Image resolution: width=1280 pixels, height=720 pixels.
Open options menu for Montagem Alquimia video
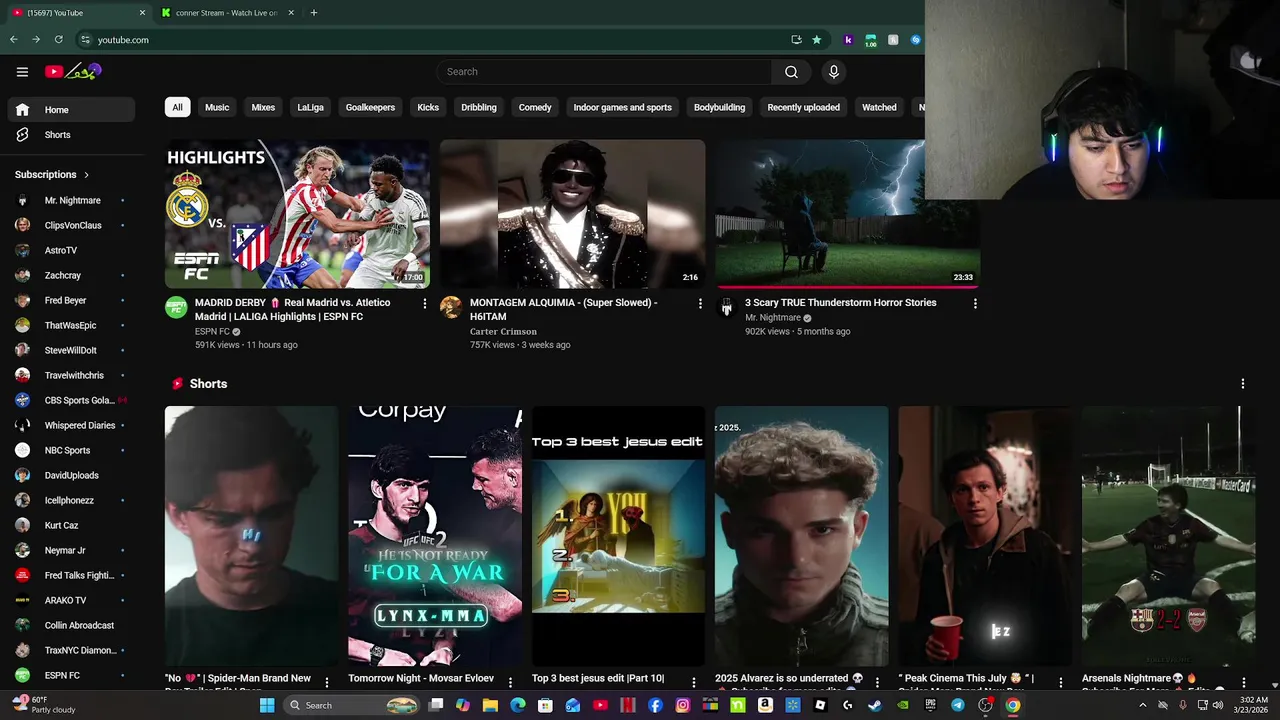coord(700,303)
